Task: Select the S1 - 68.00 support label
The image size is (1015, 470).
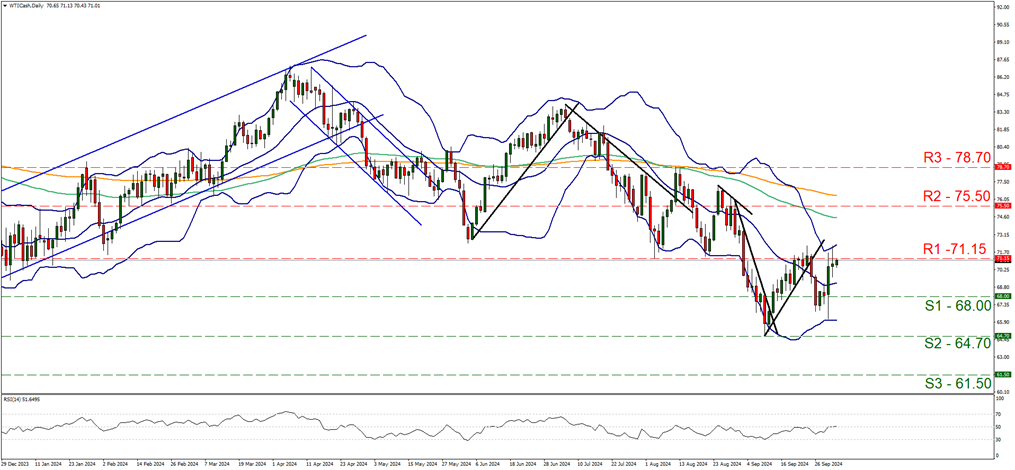Action: point(957,305)
